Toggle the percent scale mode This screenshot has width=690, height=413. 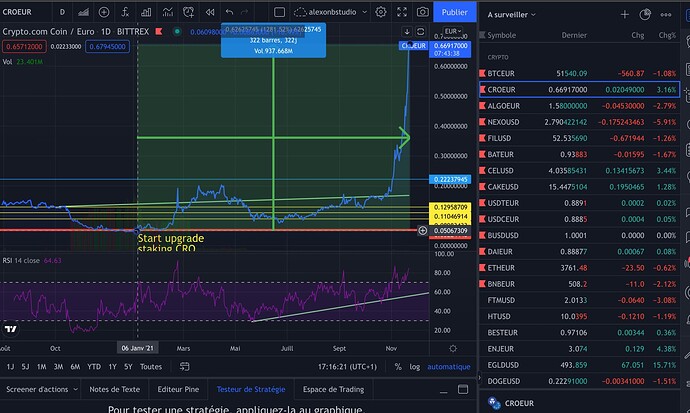point(398,366)
